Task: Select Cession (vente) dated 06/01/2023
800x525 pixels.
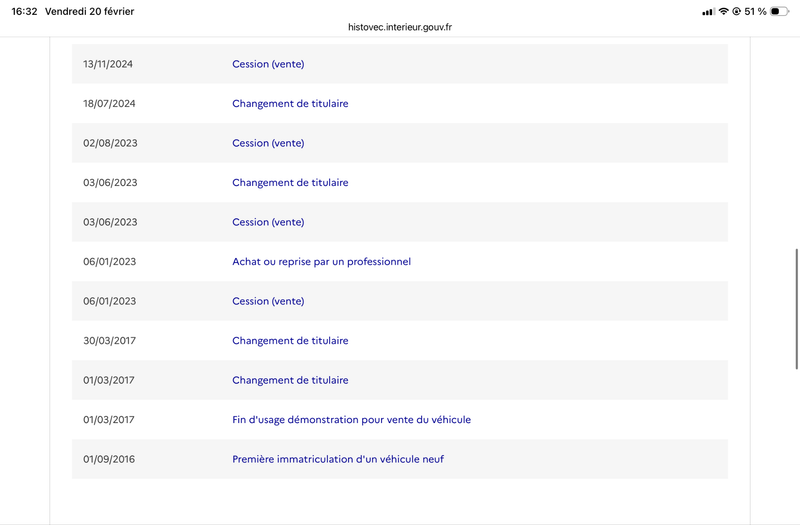Action: [x=268, y=301]
